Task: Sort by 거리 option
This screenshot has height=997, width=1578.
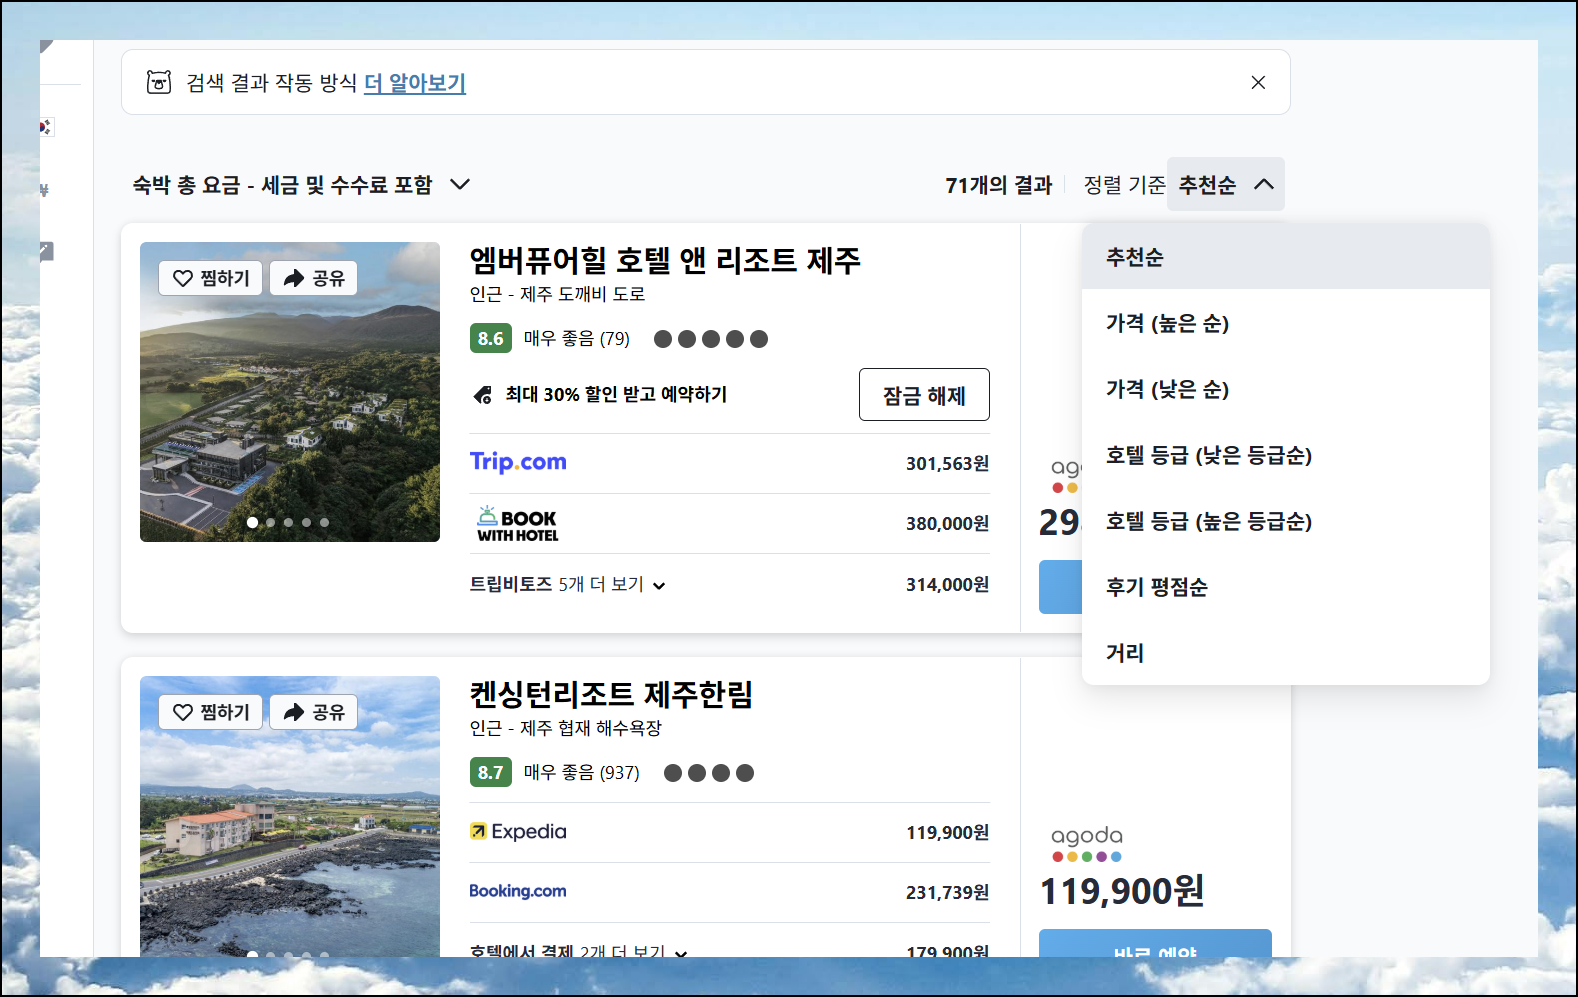Action: tap(1286, 653)
